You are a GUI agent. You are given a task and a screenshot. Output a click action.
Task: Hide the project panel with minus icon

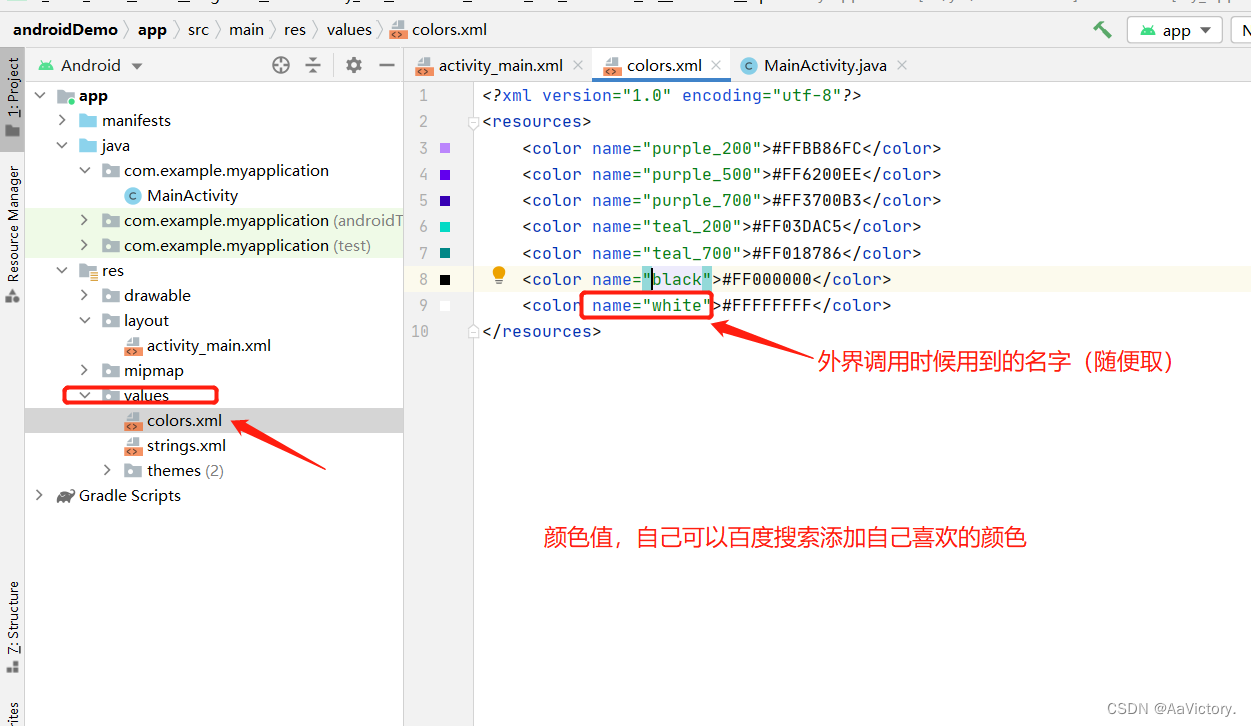tap(386, 65)
